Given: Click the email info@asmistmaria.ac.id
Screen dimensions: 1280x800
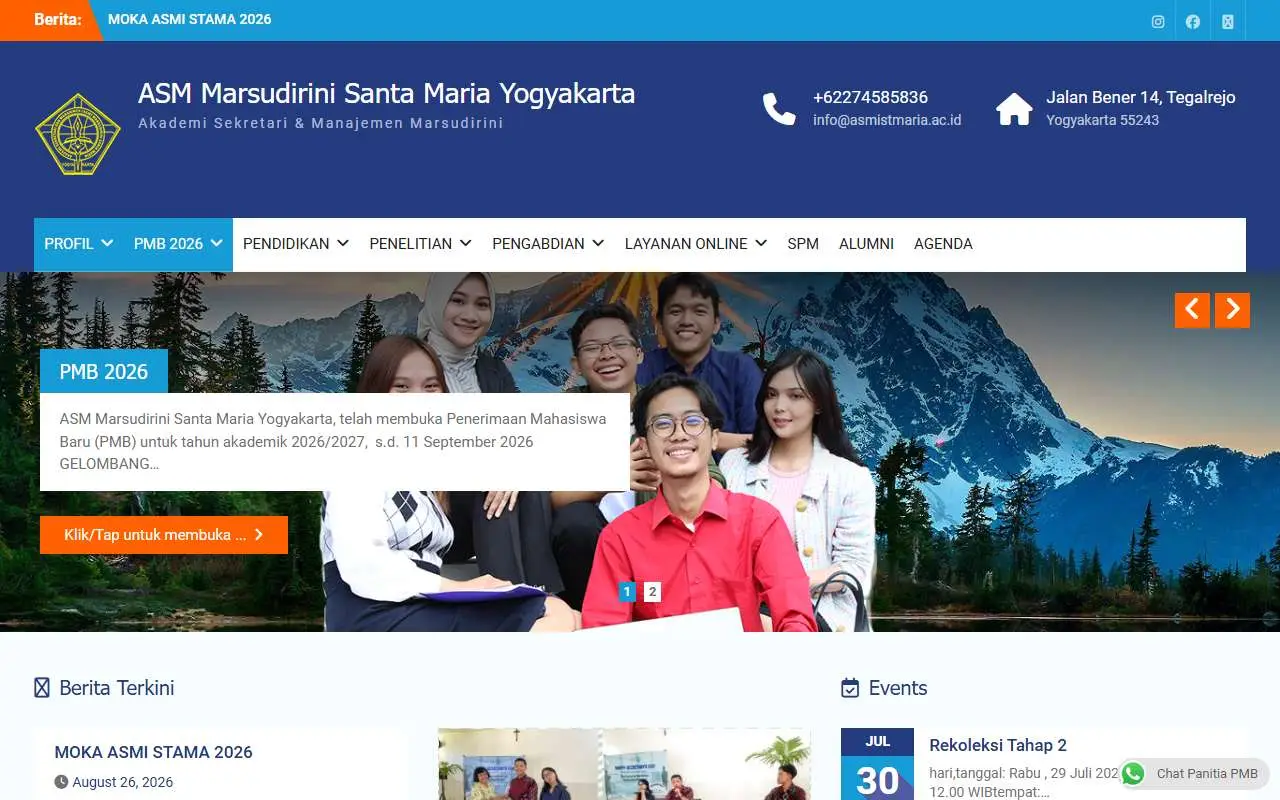Looking at the screenshot, I should point(887,120).
